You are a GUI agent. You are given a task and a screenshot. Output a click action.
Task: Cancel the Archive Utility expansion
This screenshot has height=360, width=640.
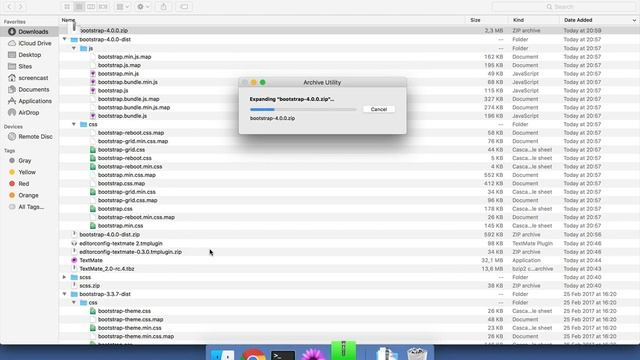(x=378, y=109)
